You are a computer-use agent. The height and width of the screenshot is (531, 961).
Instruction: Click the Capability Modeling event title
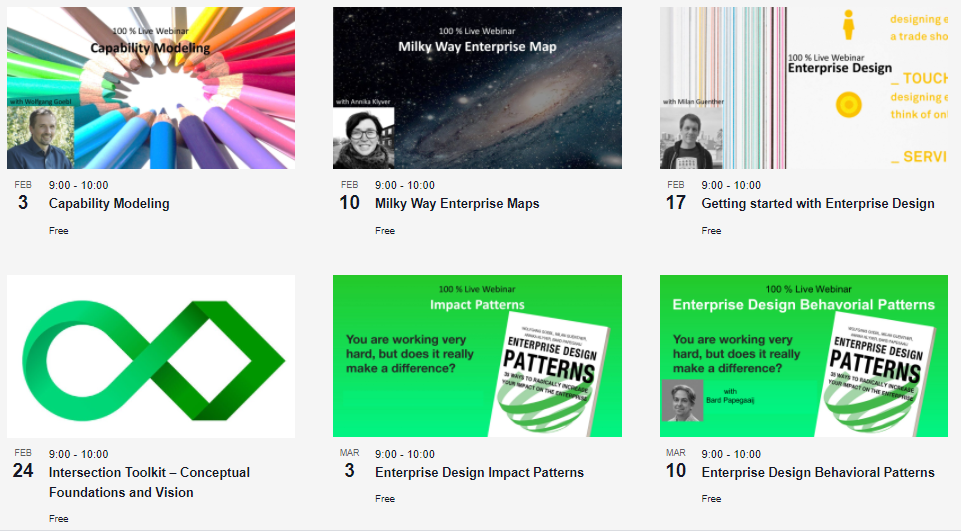(109, 203)
